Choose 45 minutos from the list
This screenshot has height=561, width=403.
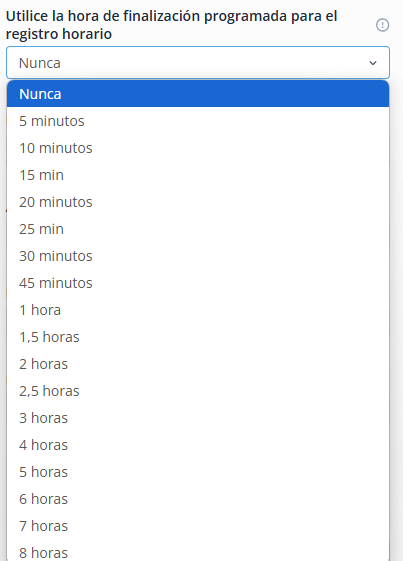[x=198, y=283]
